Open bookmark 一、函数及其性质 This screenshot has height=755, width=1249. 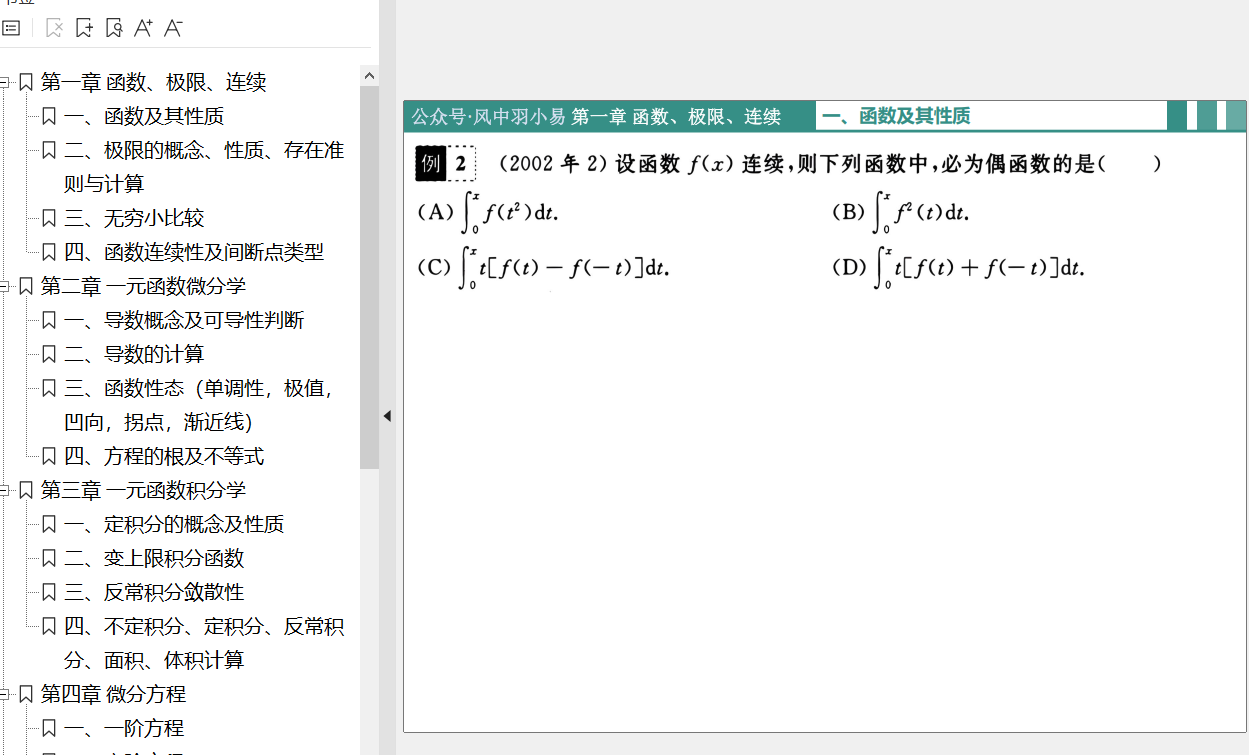click(x=143, y=117)
